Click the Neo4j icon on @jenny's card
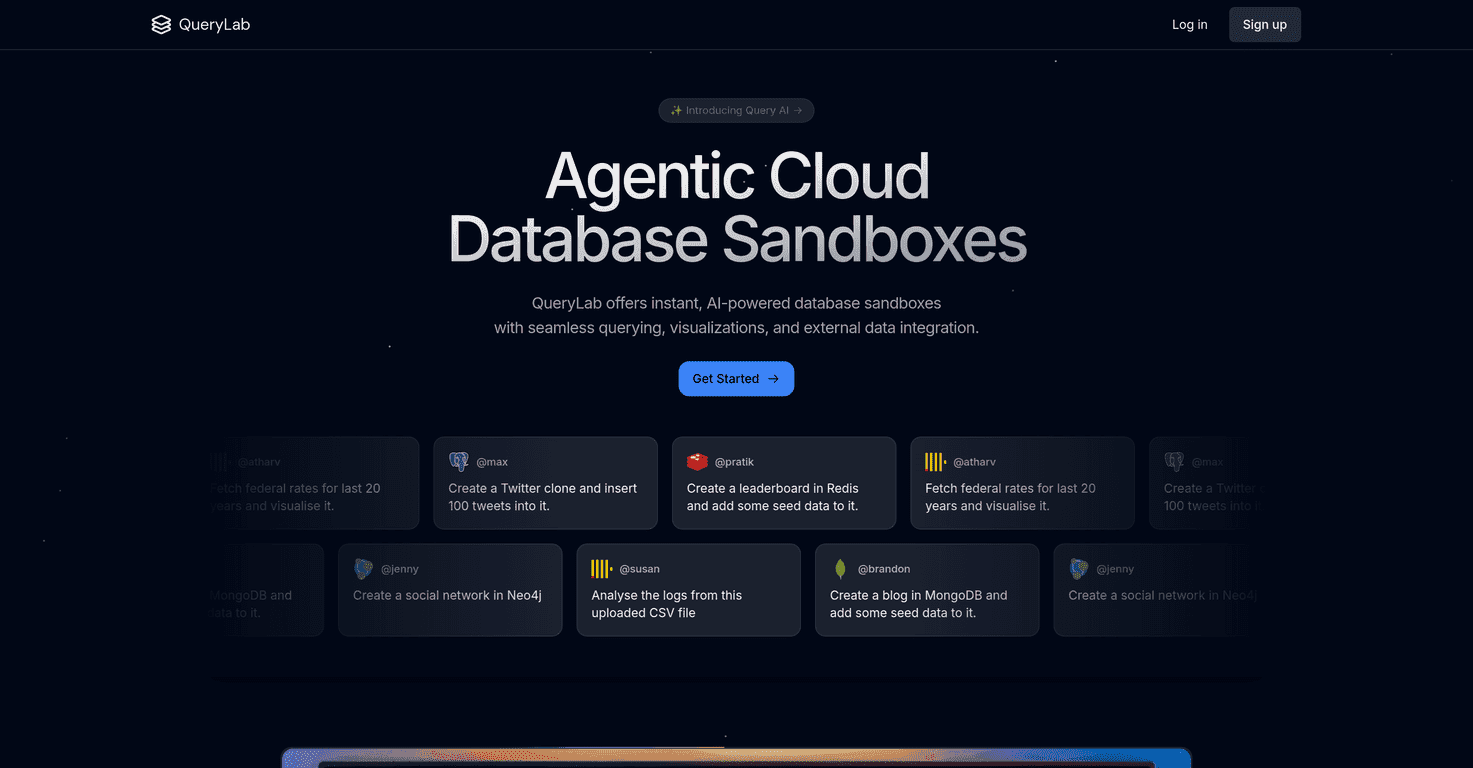Viewport: 1473px width, 768px height. point(364,568)
